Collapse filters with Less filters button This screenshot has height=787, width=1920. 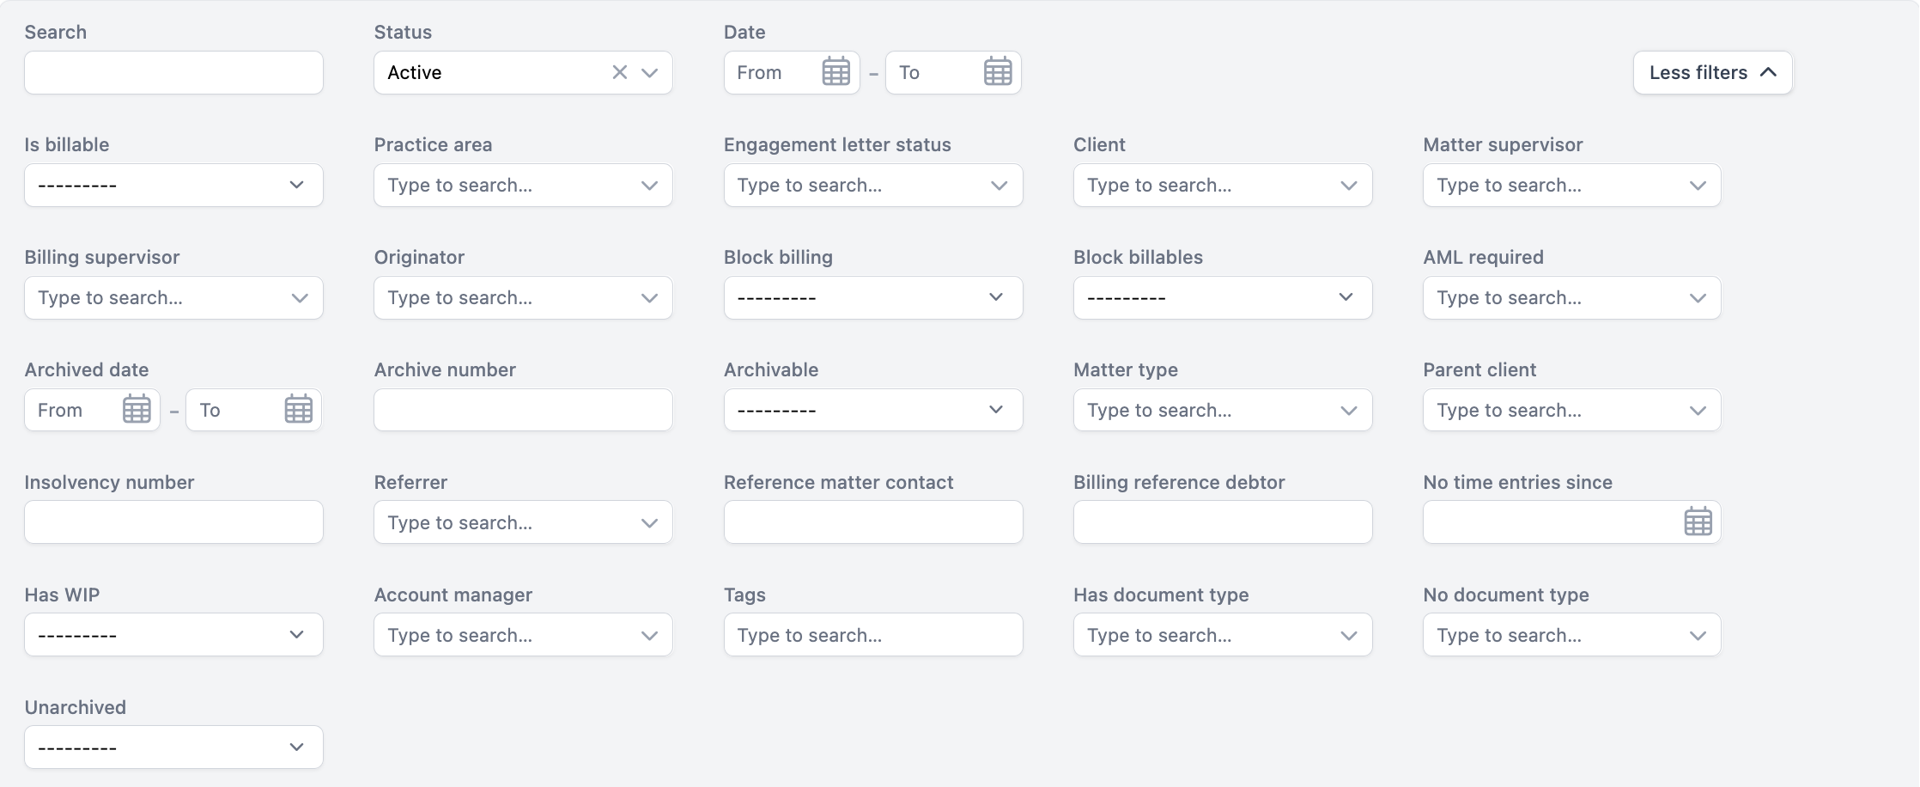[x=1713, y=72]
